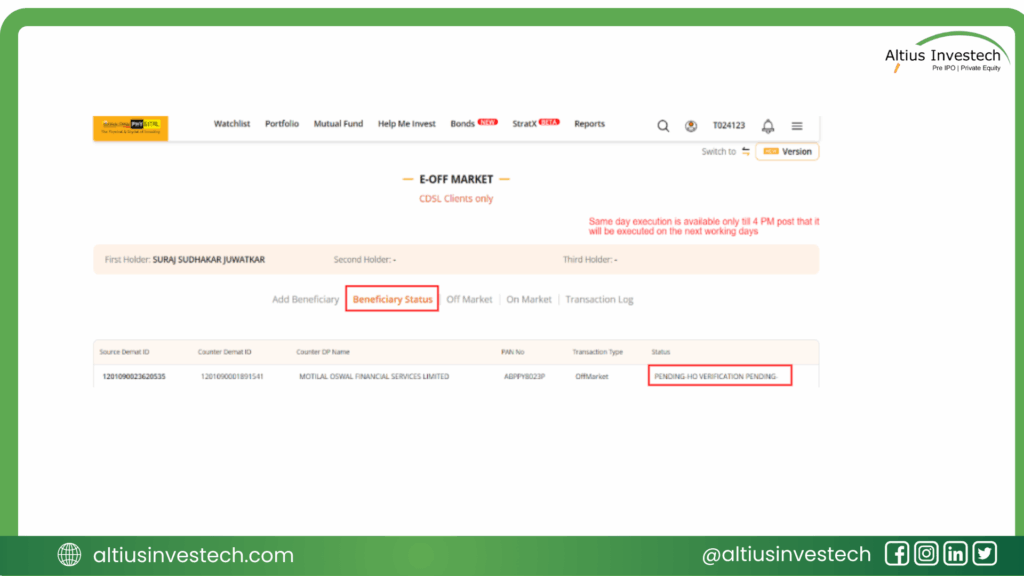Click the Facebook icon in footer

point(897,554)
